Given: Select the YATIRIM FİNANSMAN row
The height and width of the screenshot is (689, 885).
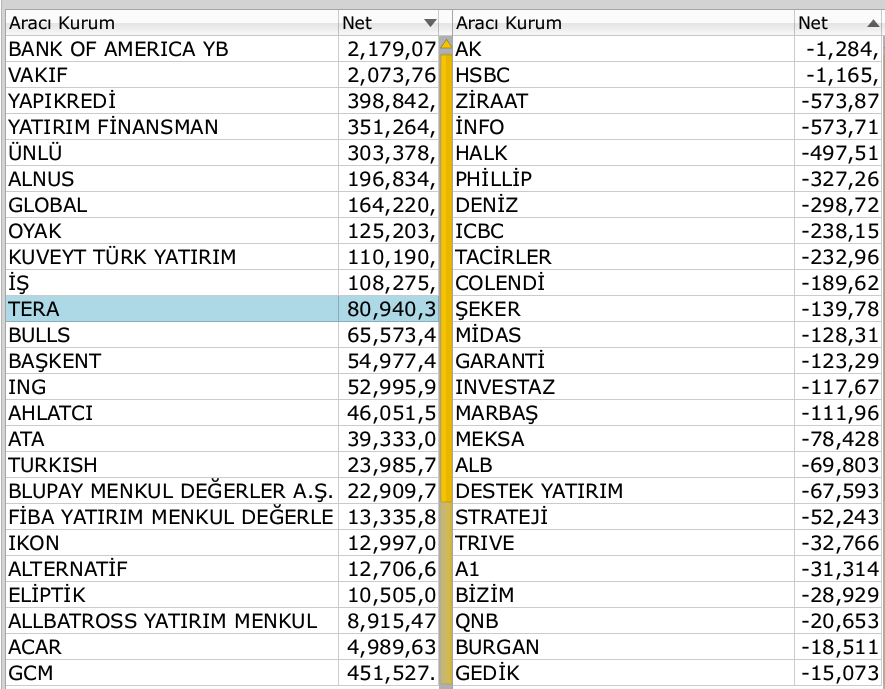Looking at the screenshot, I should coord(222,127).
